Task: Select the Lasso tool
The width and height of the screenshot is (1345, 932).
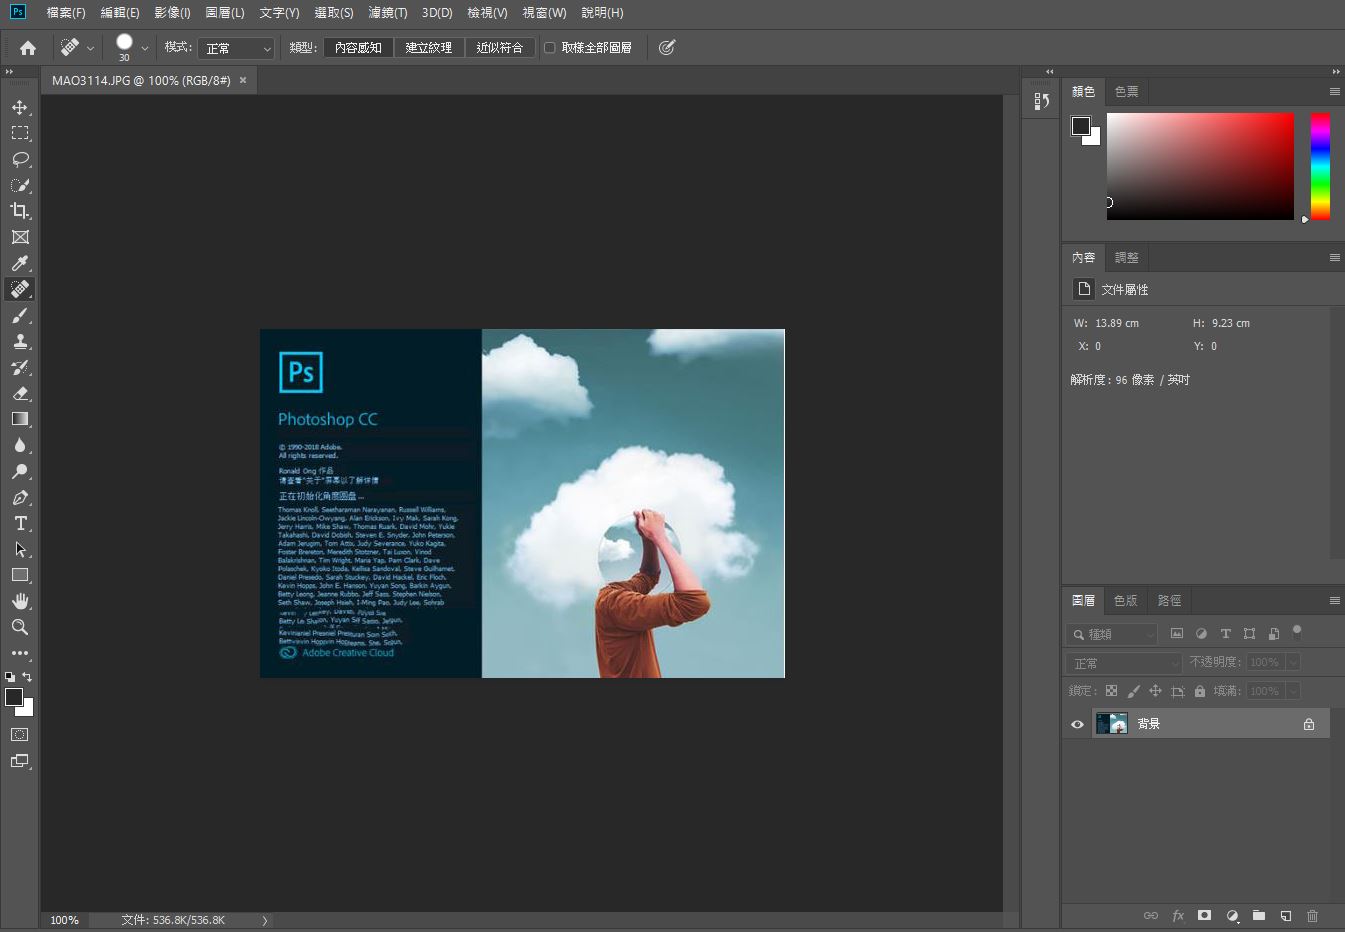Action: 20,159
